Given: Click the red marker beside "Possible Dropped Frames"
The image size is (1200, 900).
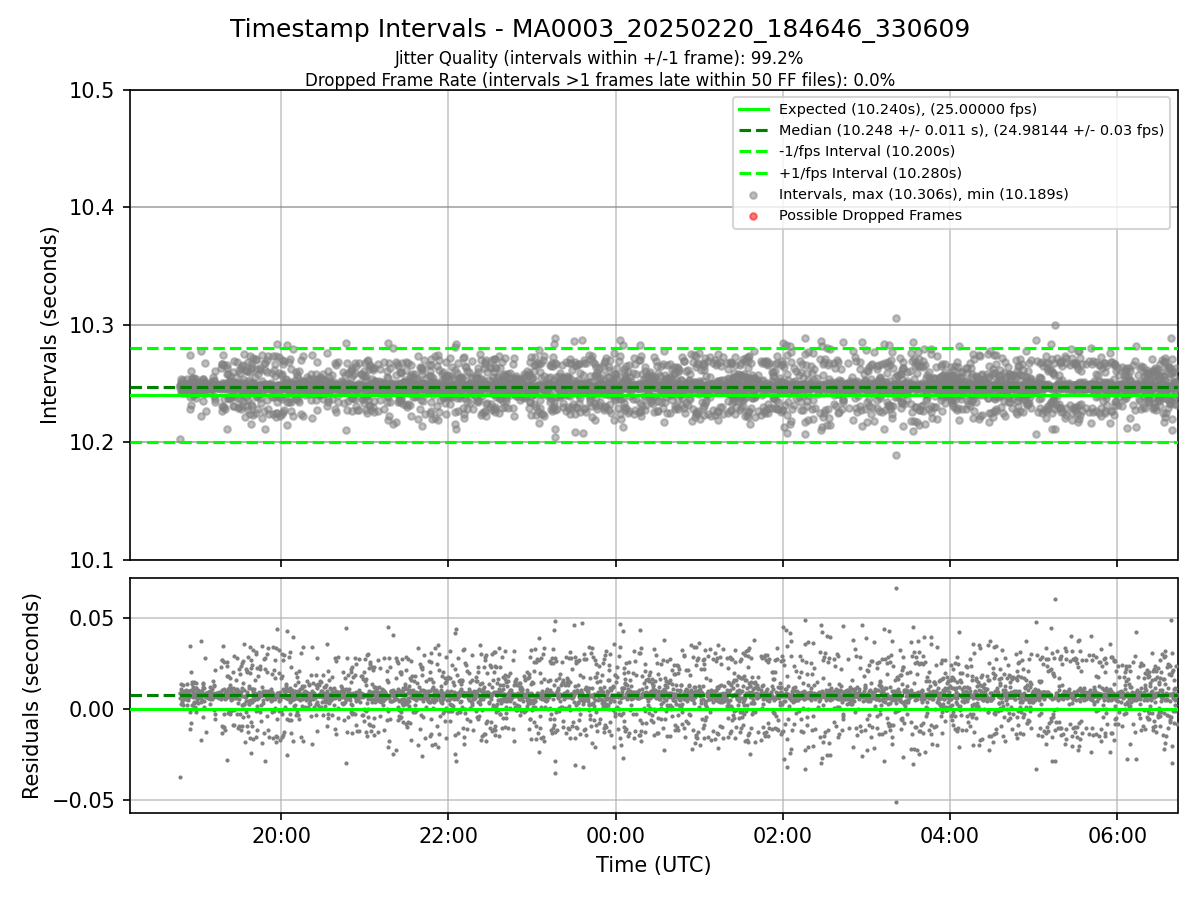Looking at the screenshot, I should [754, 216].
